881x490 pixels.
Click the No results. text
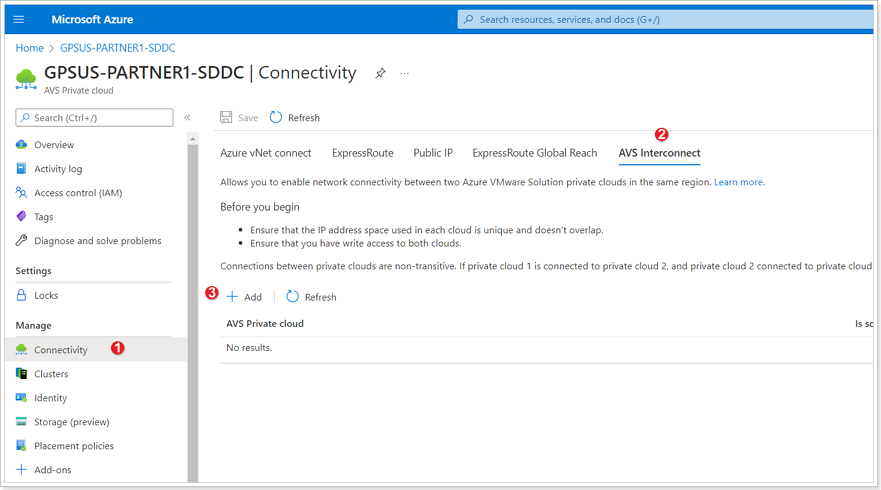249,348
